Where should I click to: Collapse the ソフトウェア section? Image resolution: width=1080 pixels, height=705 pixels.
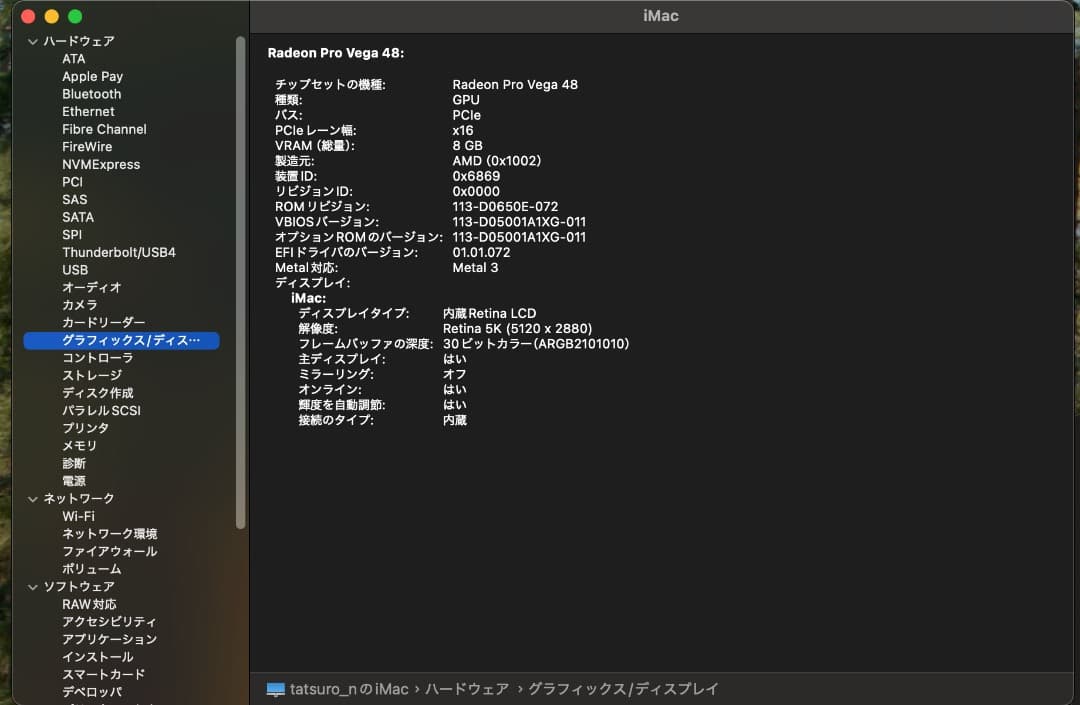click(33, 586)
